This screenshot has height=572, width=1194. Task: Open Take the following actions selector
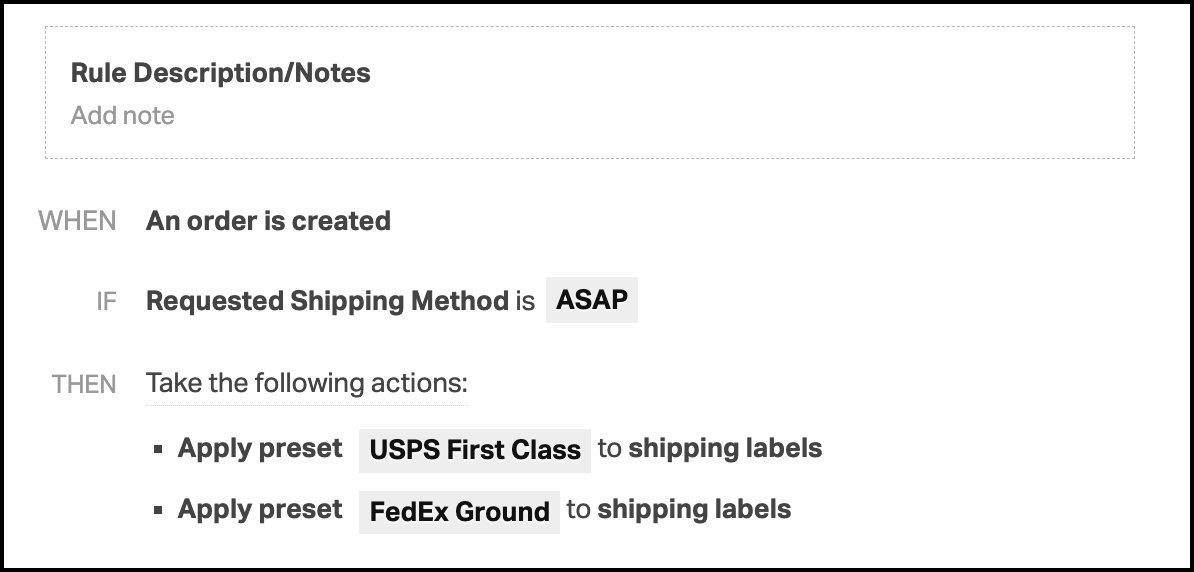pos(306,383)
